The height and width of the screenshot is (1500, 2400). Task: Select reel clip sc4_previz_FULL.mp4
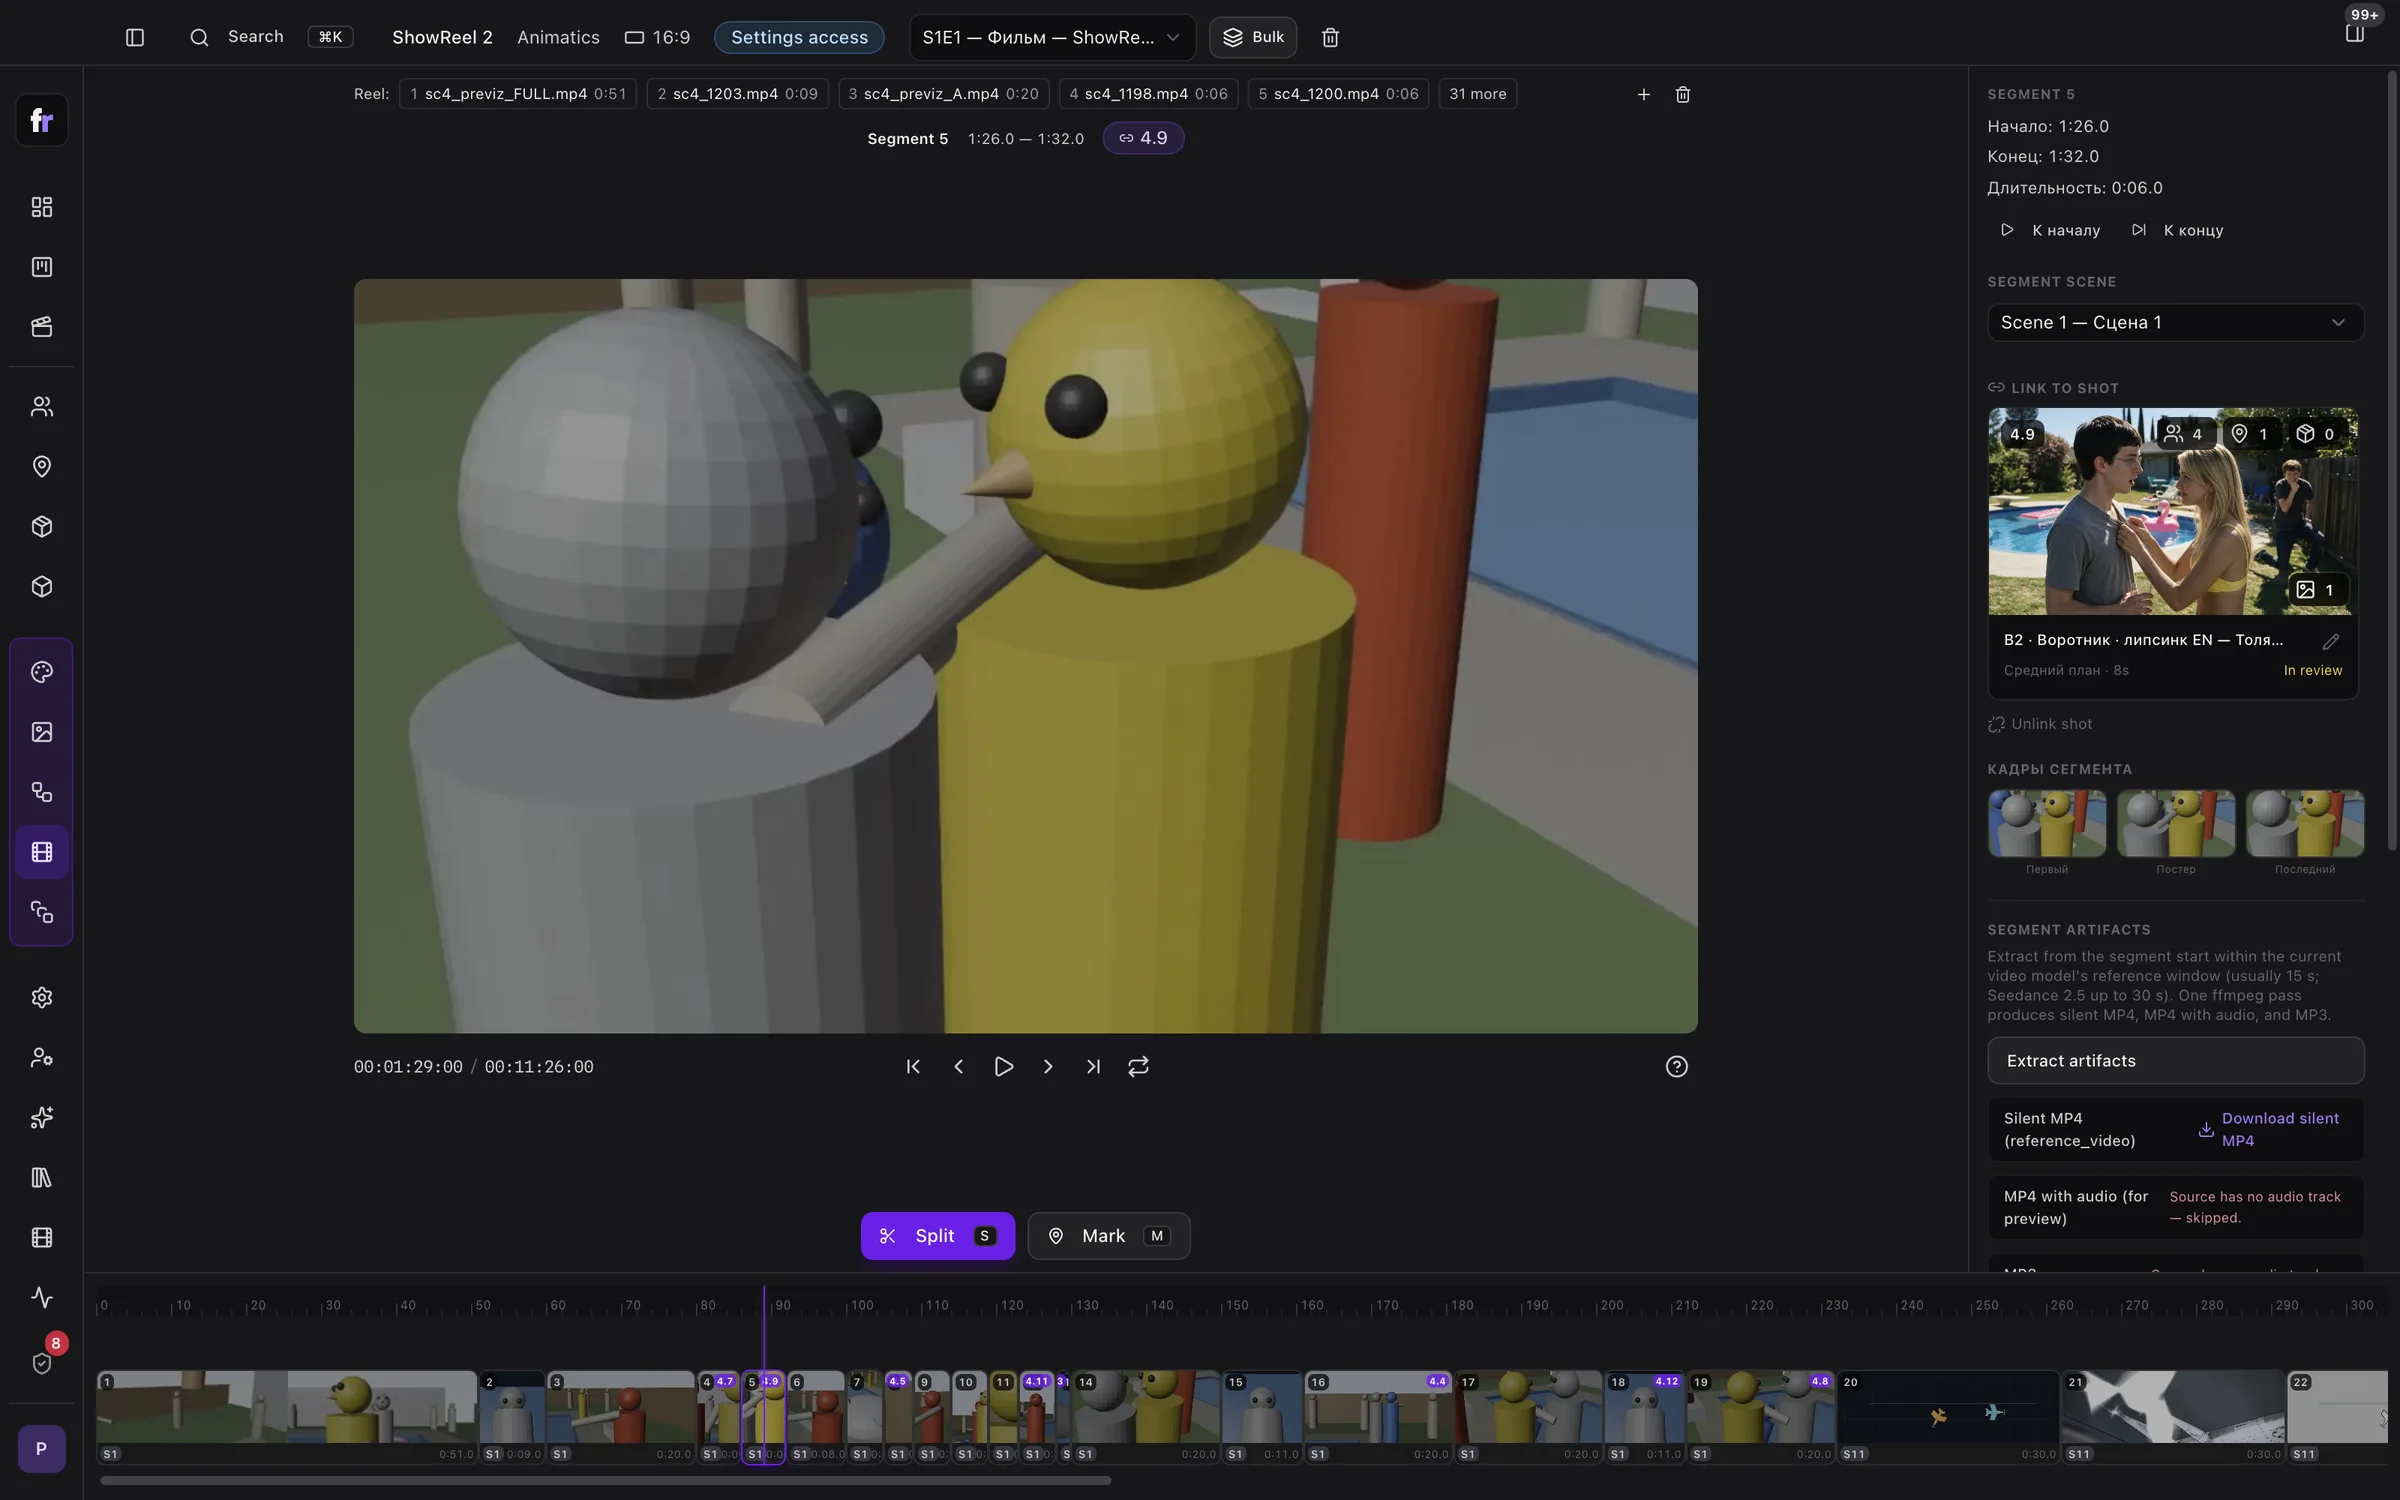pyautogui.click(x=517, y=94)
